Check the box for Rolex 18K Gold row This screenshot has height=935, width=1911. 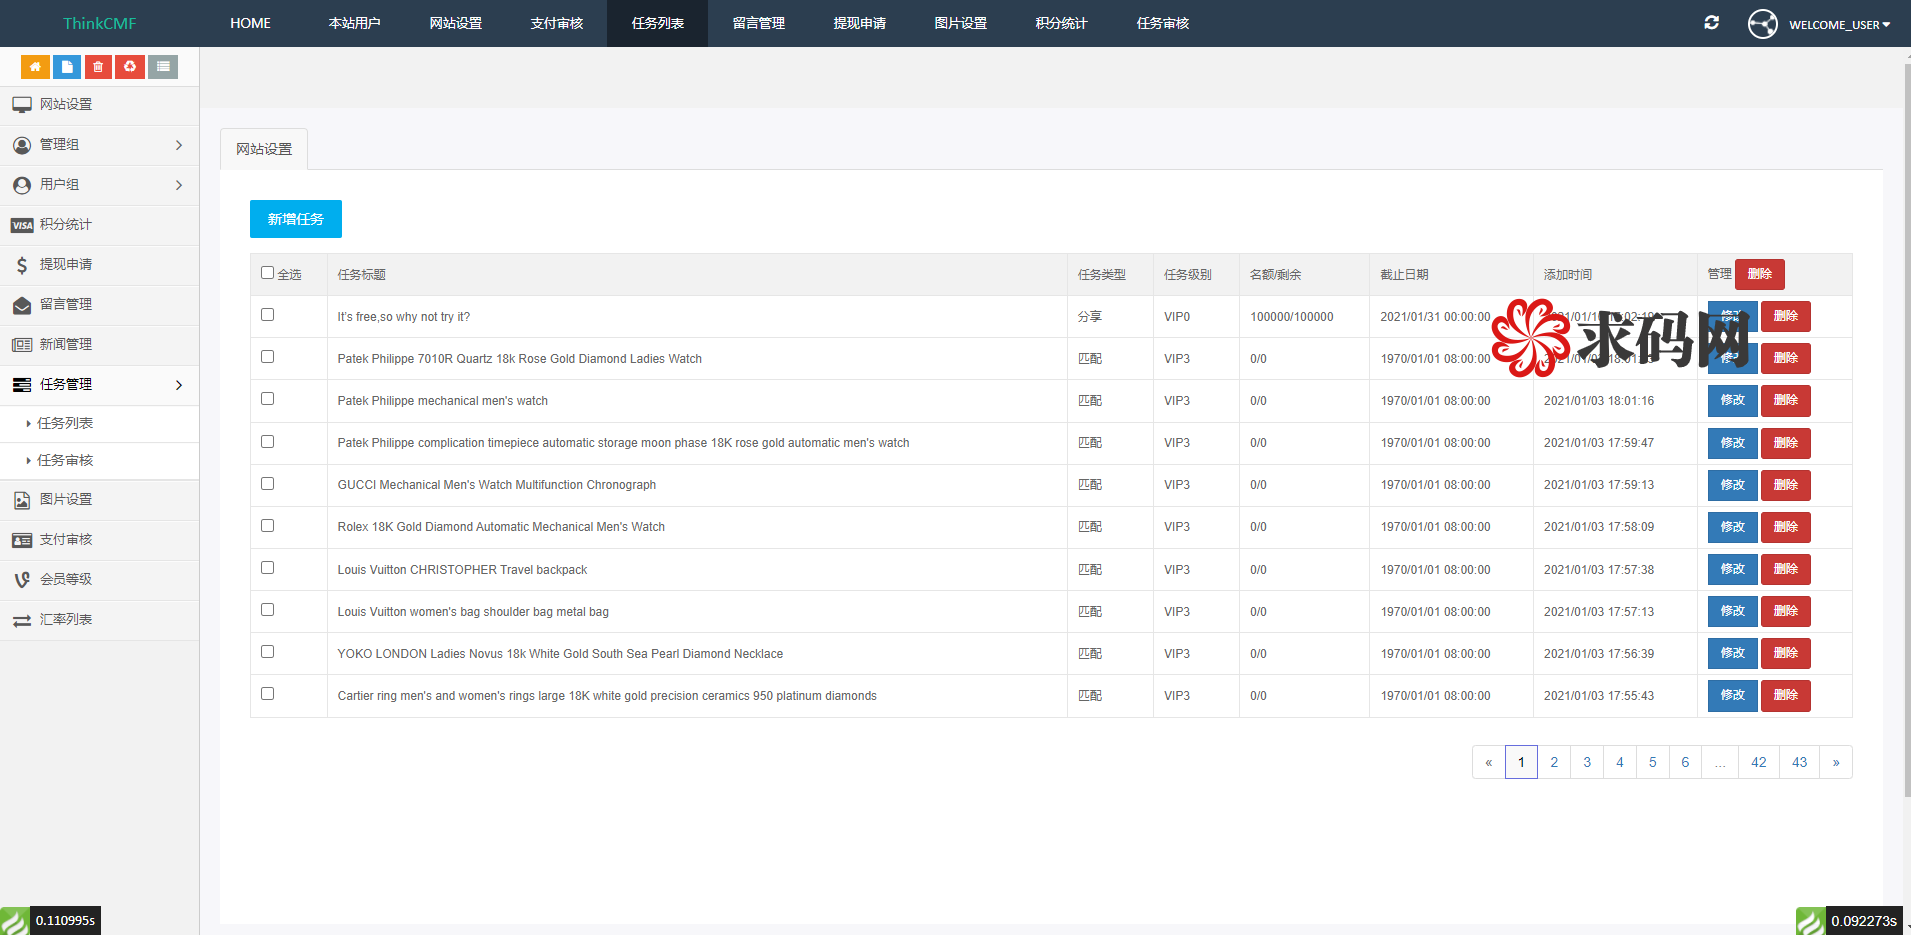267,526
